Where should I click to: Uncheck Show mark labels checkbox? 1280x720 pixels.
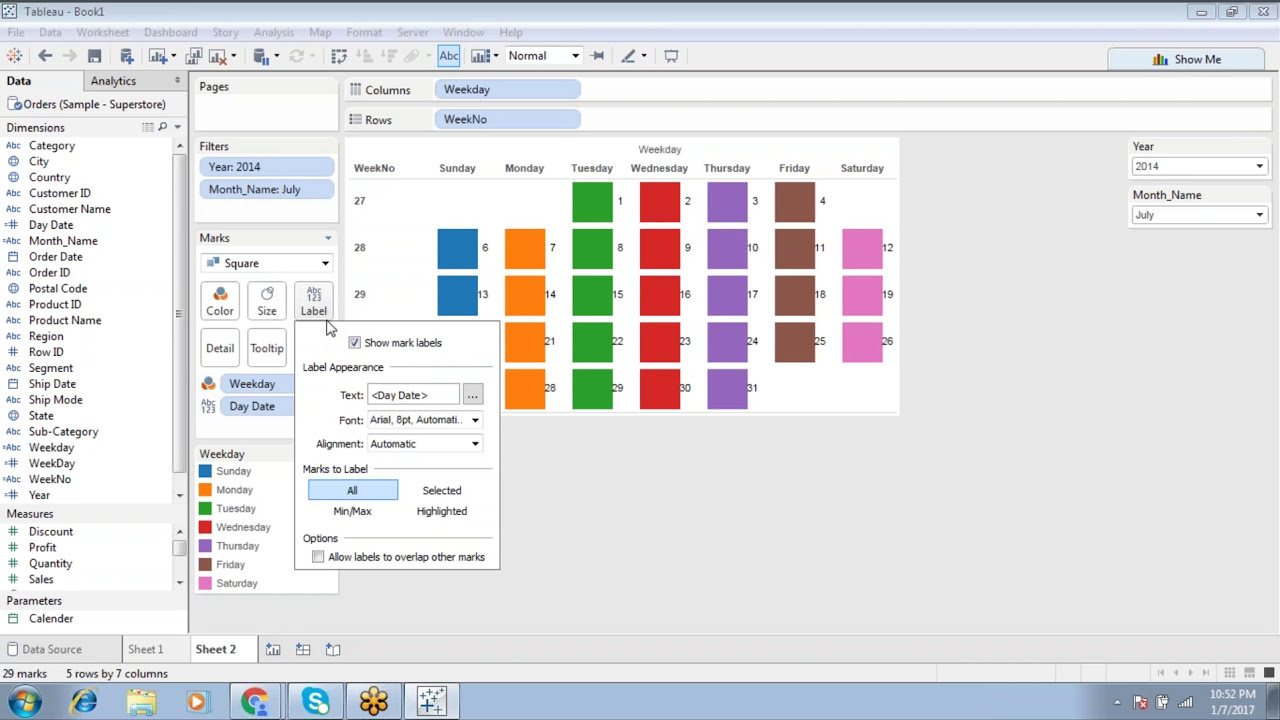coord(354,343)
